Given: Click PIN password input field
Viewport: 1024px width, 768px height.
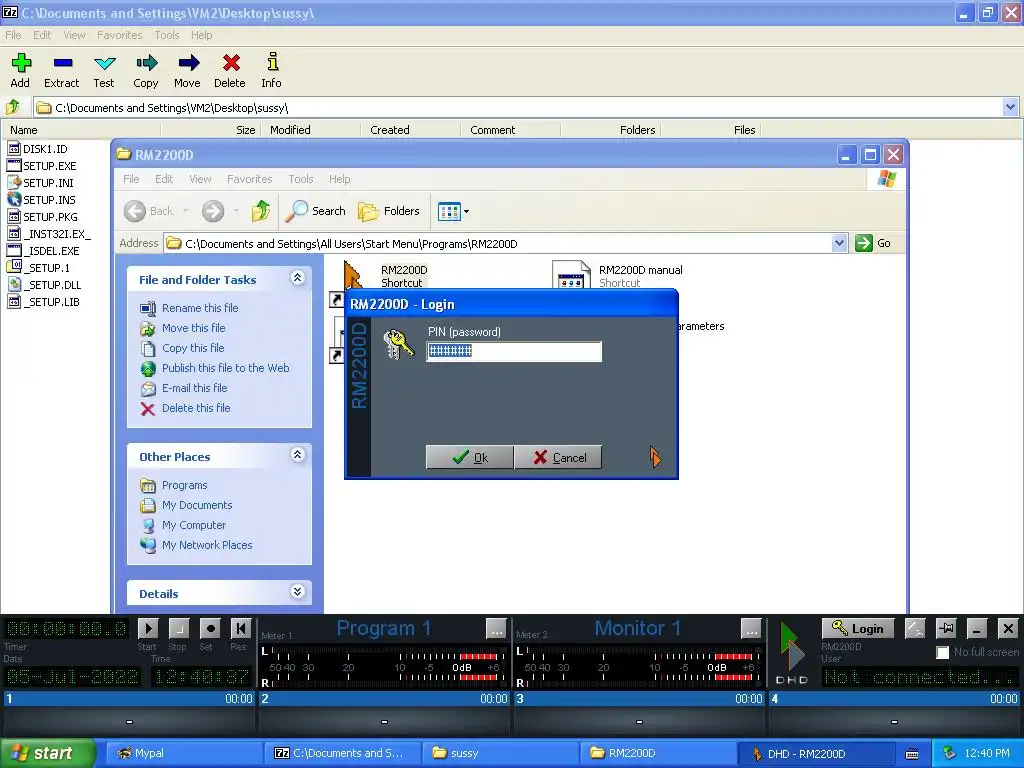Looking at the screenshot, I should pyautogui.click(x=514, y=351).
